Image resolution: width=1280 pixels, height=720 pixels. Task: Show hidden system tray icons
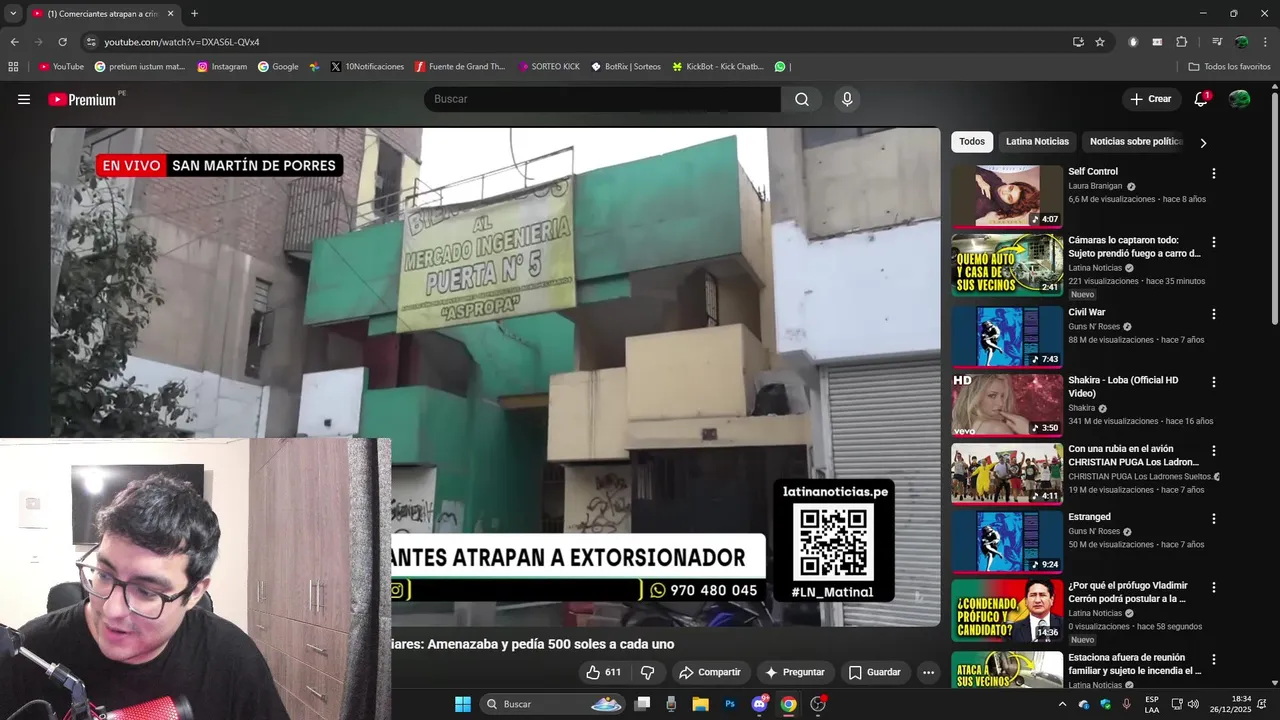click(1062, 704)
